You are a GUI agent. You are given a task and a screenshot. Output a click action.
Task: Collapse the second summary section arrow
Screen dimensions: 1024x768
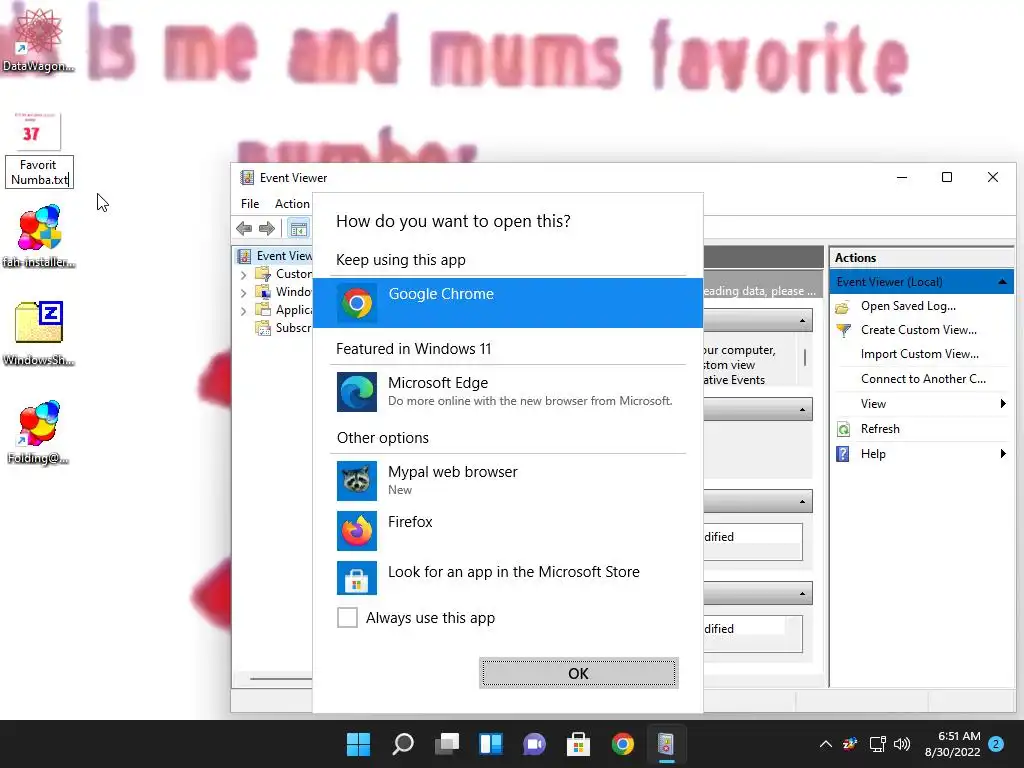802,410
